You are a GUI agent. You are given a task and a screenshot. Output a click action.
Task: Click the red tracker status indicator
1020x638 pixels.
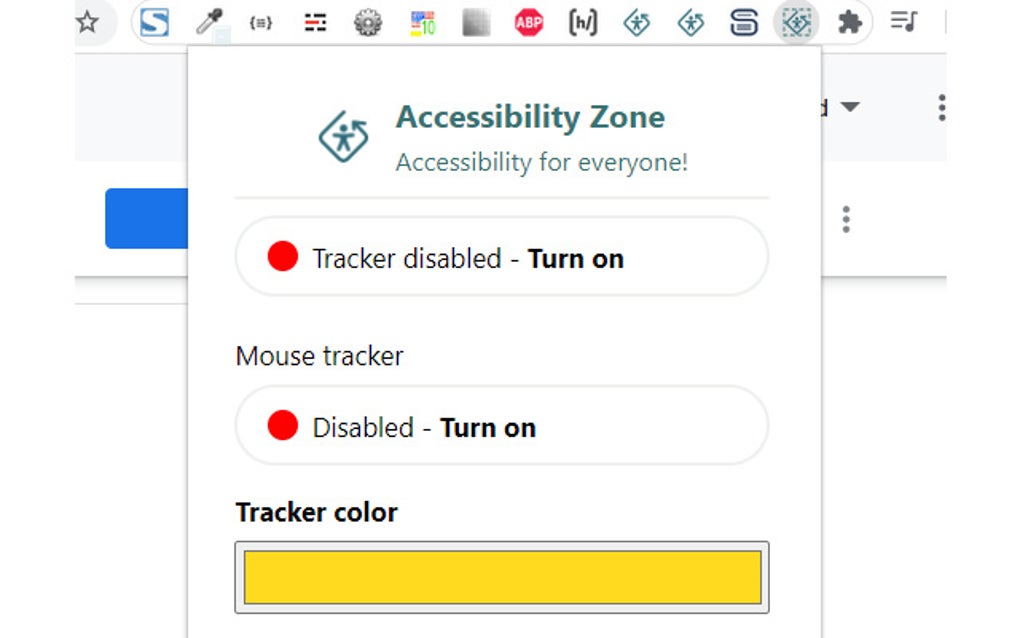tap(284, 258)
